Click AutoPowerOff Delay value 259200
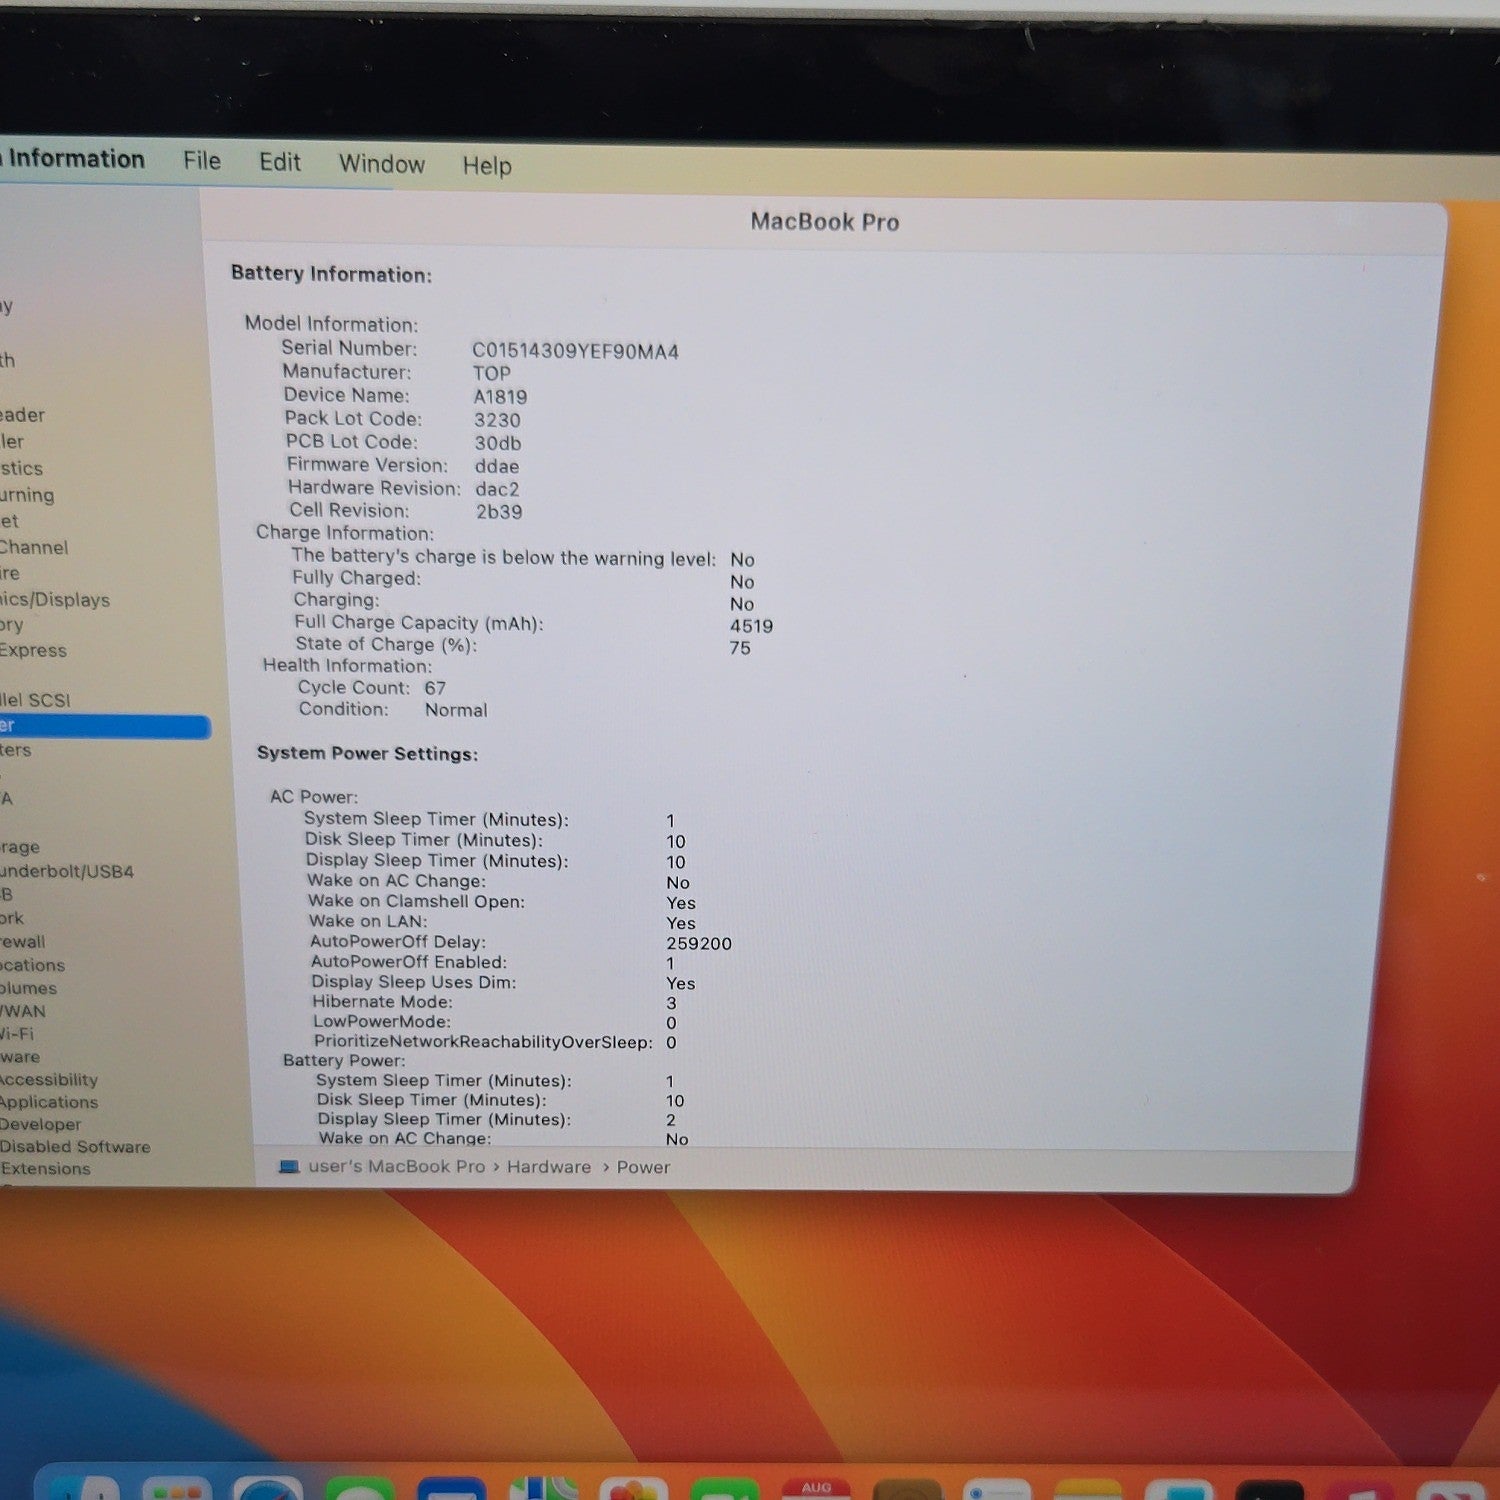The image size is (1500, 1500). 699,943
